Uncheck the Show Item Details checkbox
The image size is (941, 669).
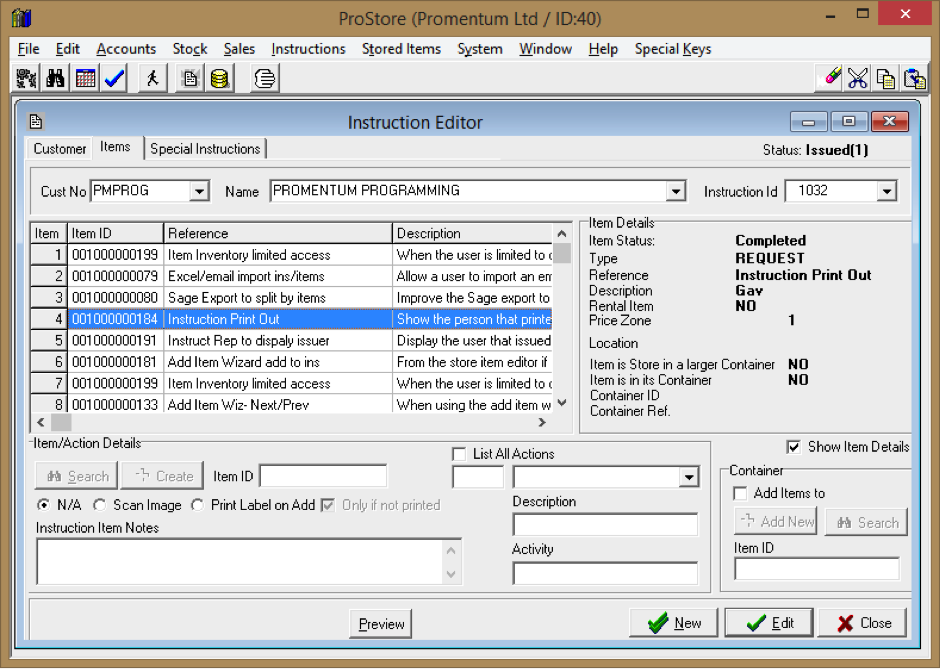click(x=793, y=447)
